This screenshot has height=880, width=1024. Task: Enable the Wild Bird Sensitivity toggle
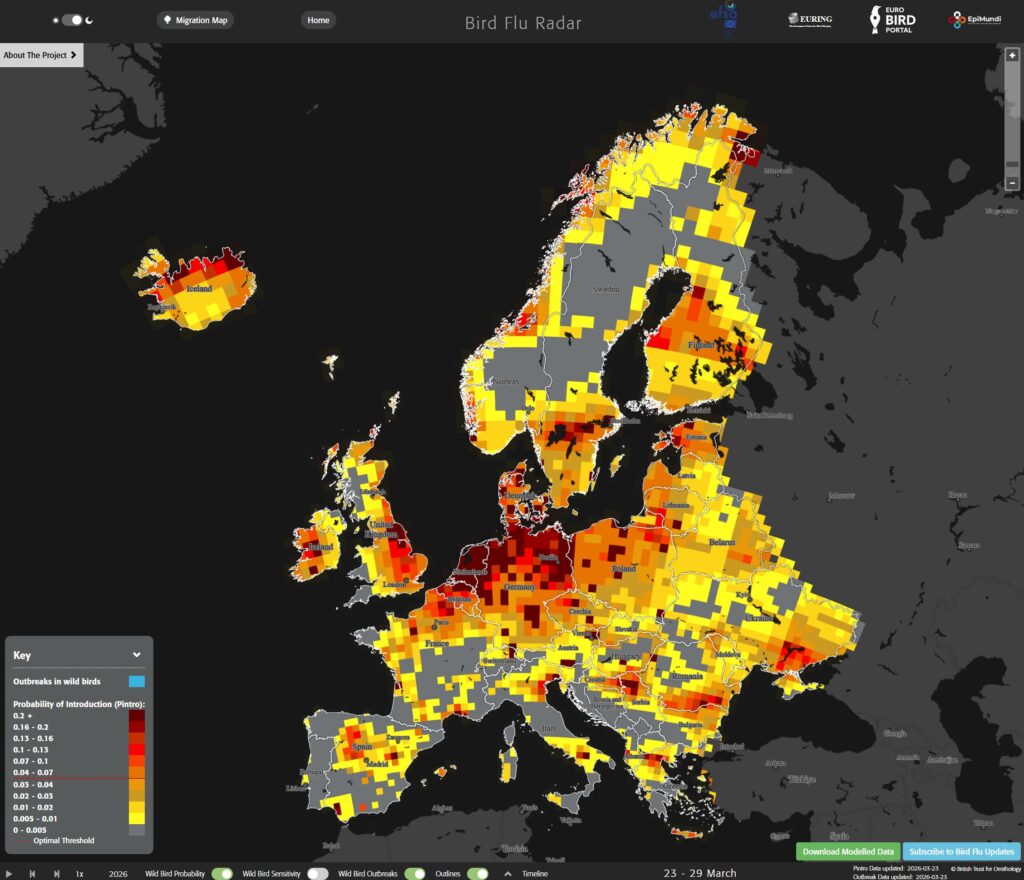click(318, 873)
